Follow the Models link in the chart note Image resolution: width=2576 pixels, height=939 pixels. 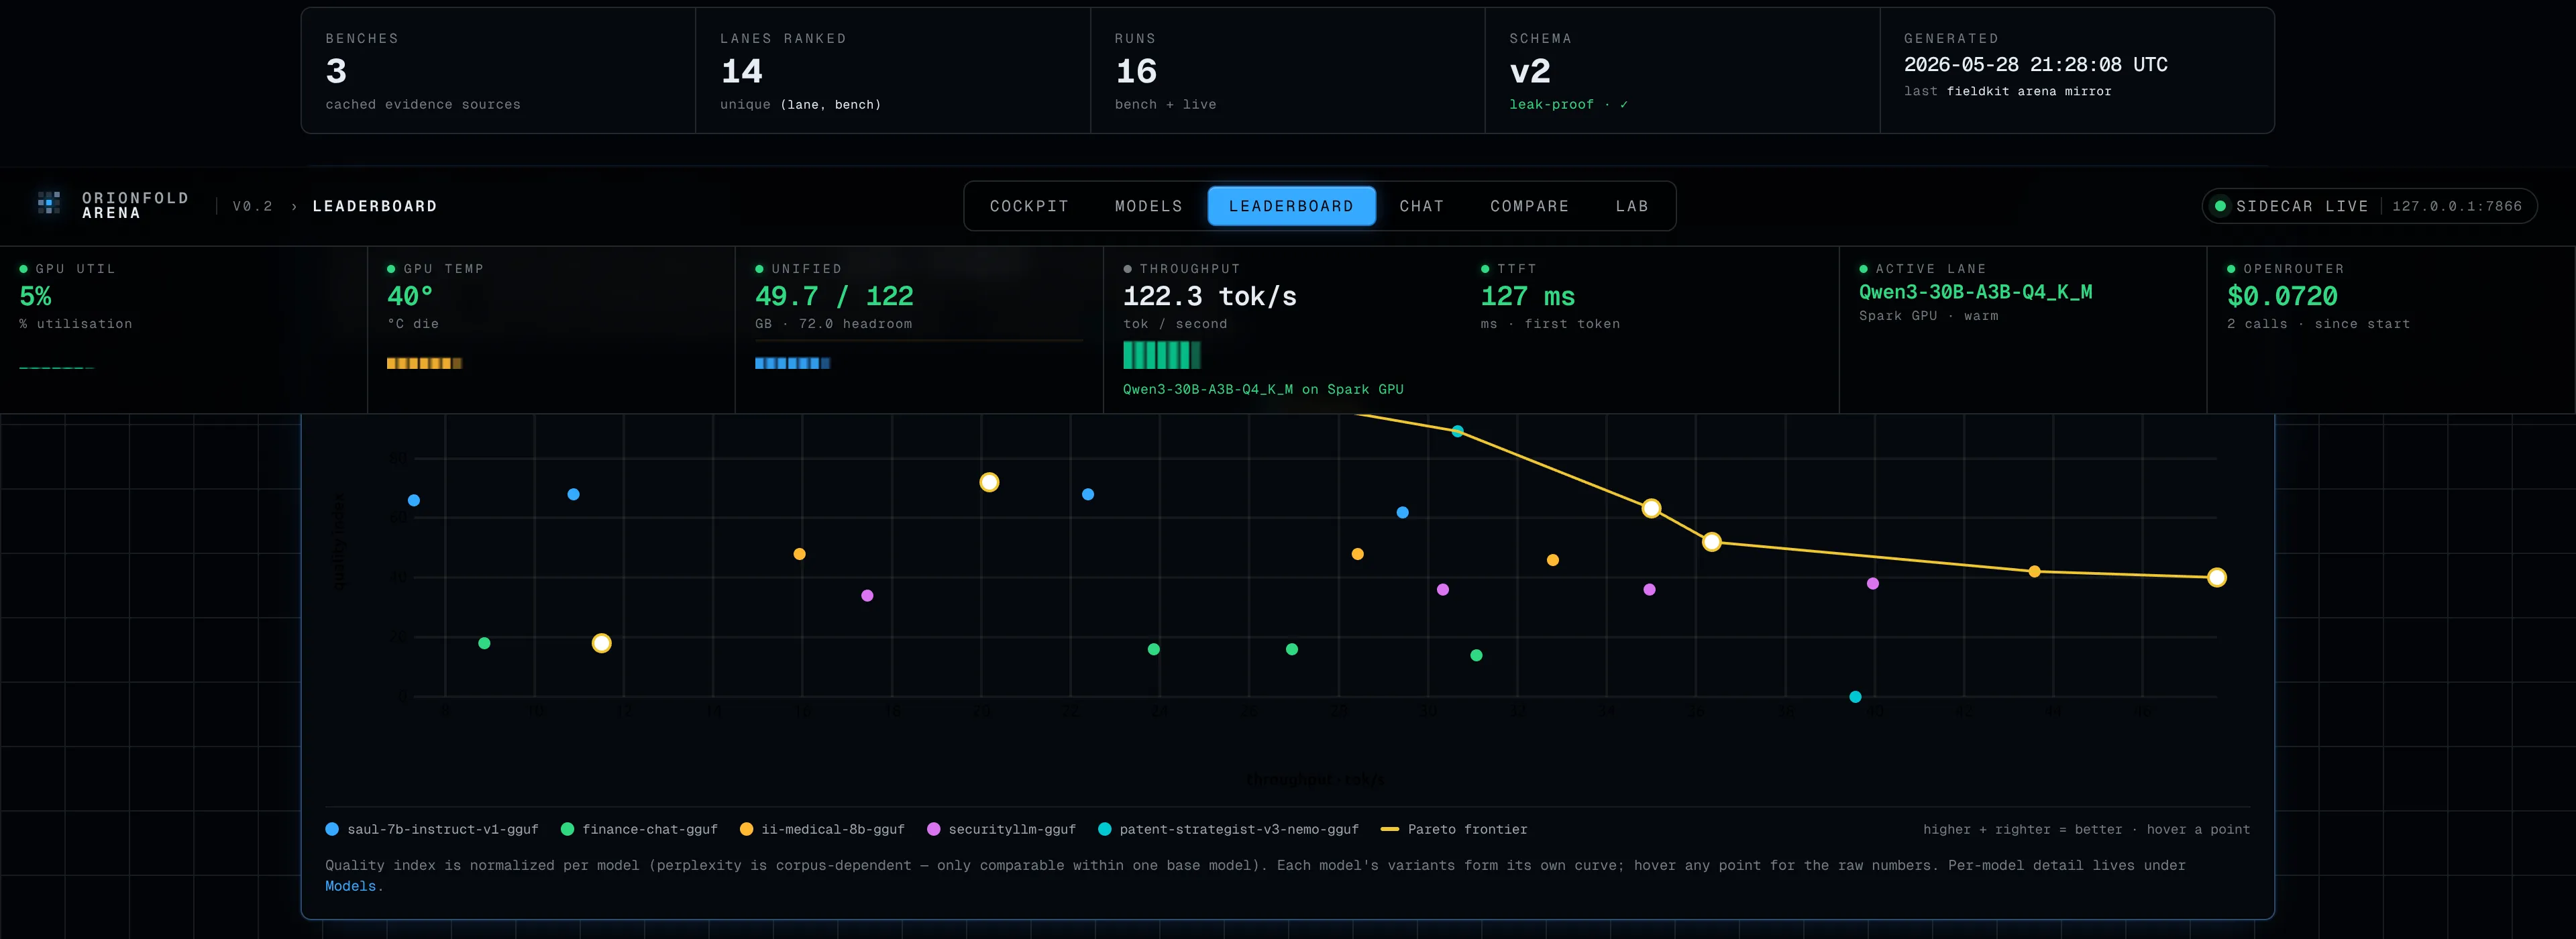(x=350, y=886)
